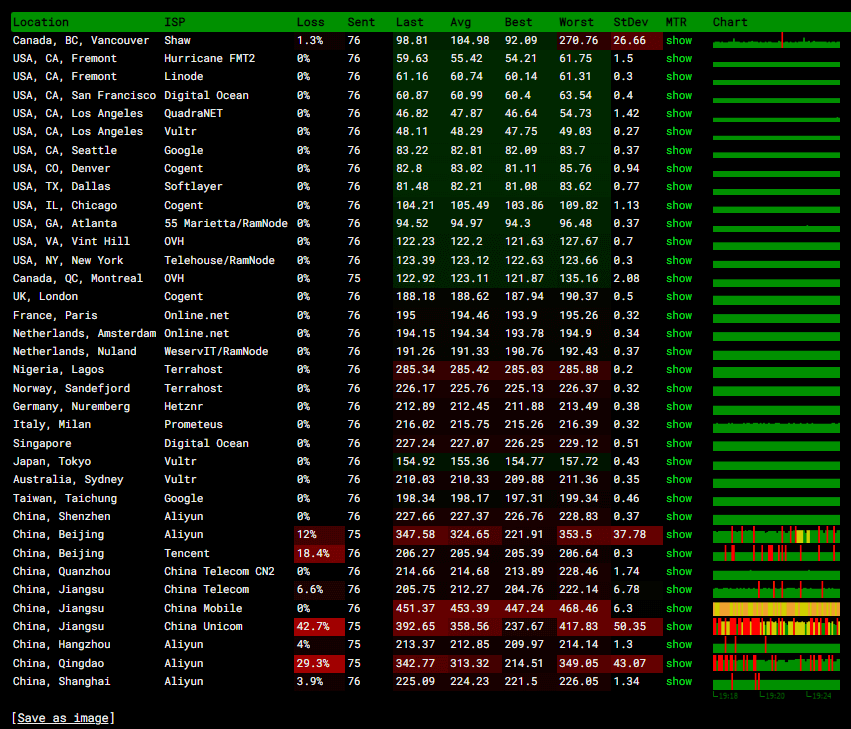Click the 'Norway, Sandefjord' location cell
This screenshot has width=851, height=729.
point(72,388)
